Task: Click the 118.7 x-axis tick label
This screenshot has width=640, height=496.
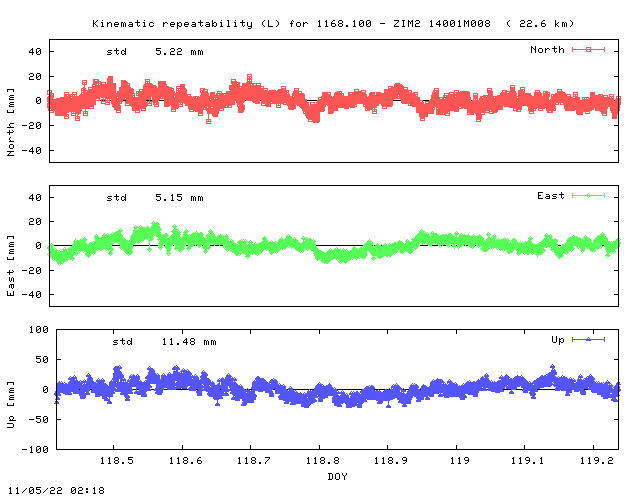Action: tap(254, 461)
